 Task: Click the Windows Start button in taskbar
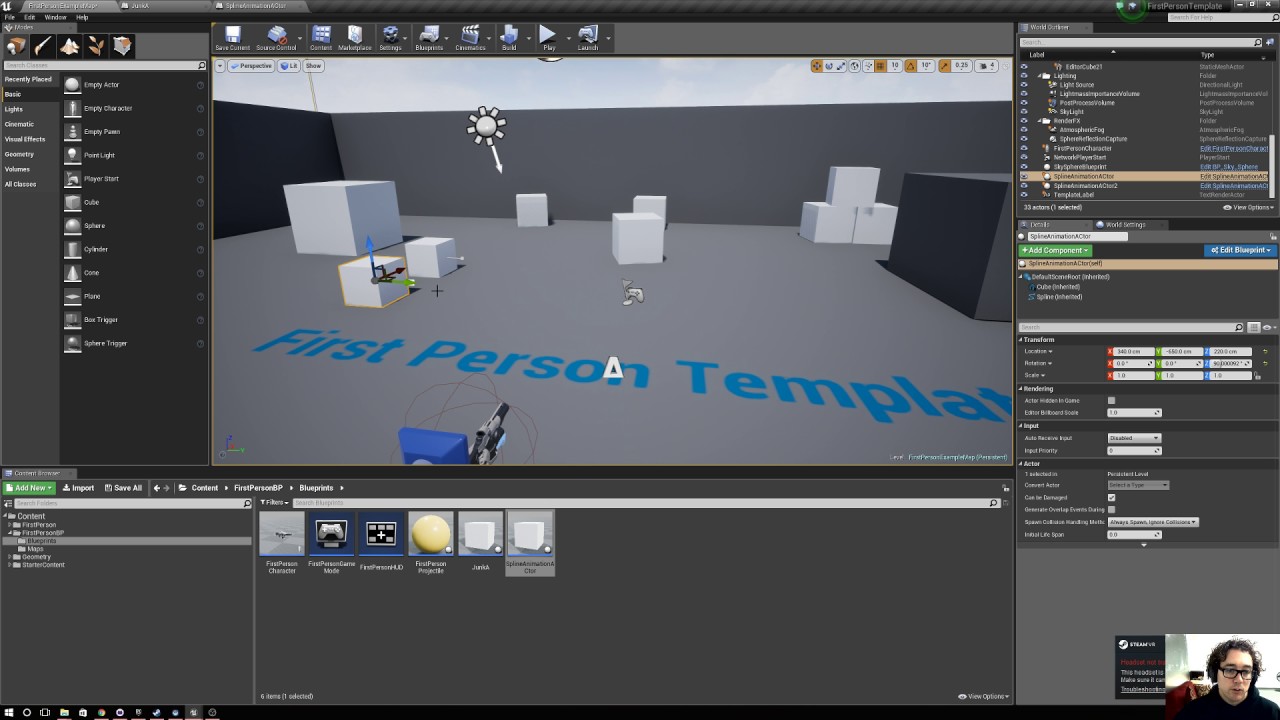pyautogui.click(x=8, y=713)
